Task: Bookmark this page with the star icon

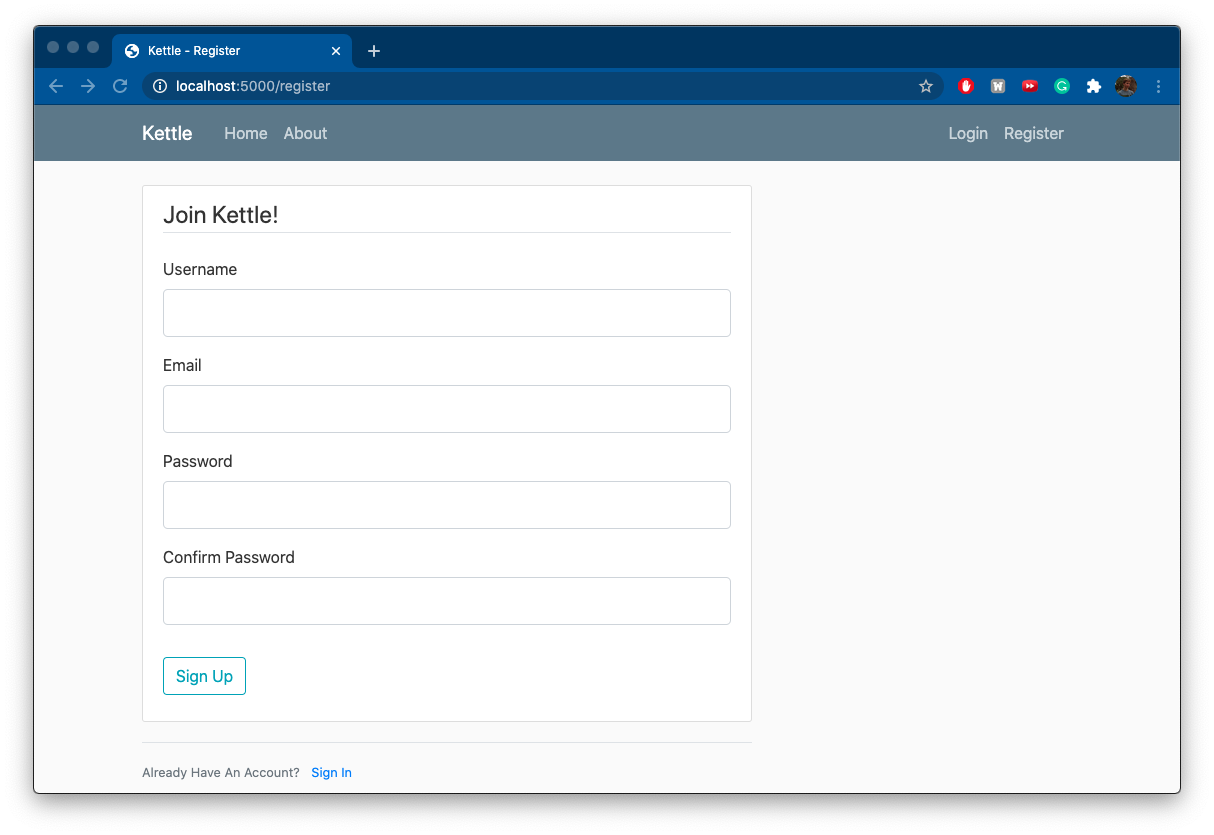Action: pos(926,86)
